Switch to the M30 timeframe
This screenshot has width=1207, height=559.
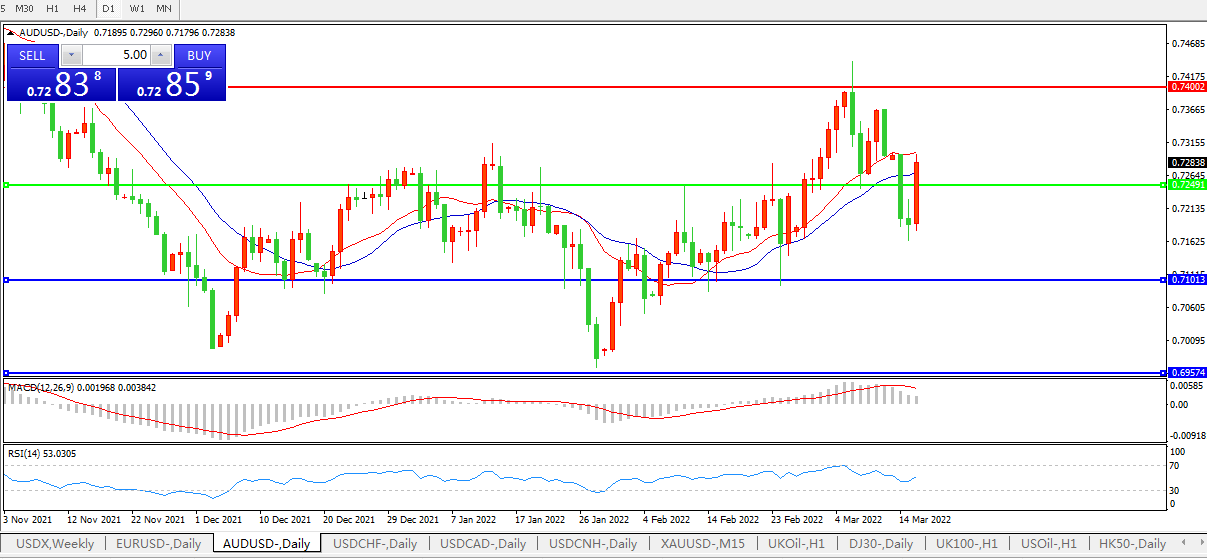pyautogui.click(x=24, y=9)
